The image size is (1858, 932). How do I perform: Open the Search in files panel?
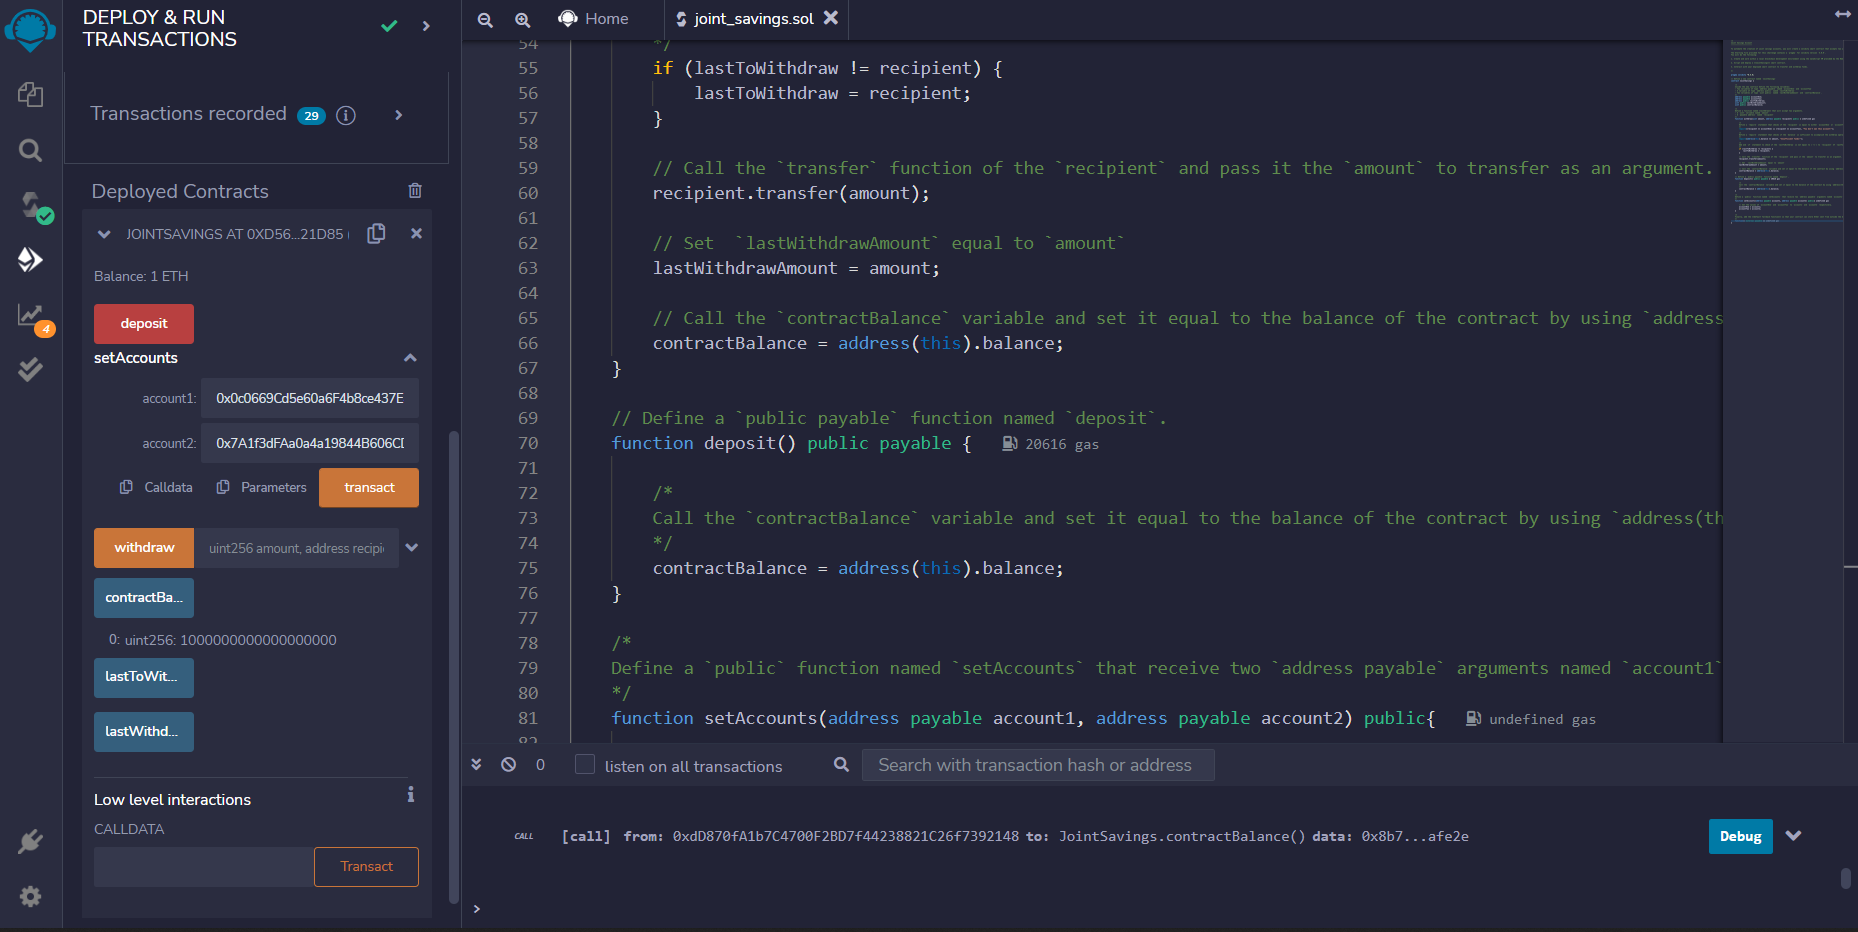(30, 150)
